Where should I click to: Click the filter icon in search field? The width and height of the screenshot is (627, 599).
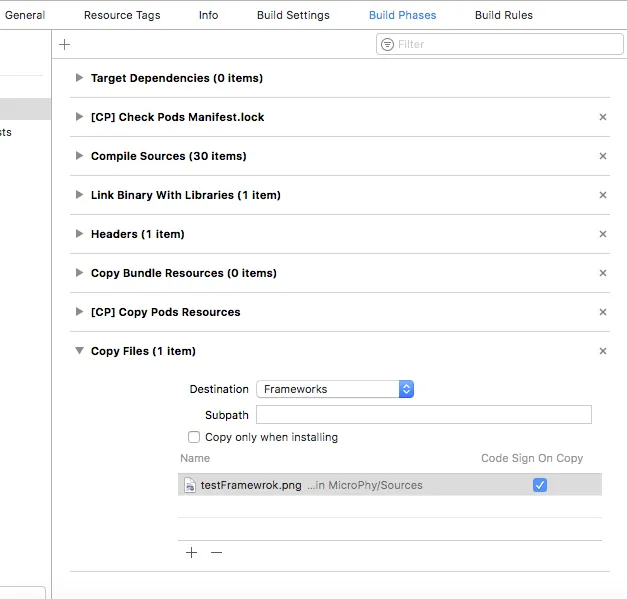click(387, 44)
